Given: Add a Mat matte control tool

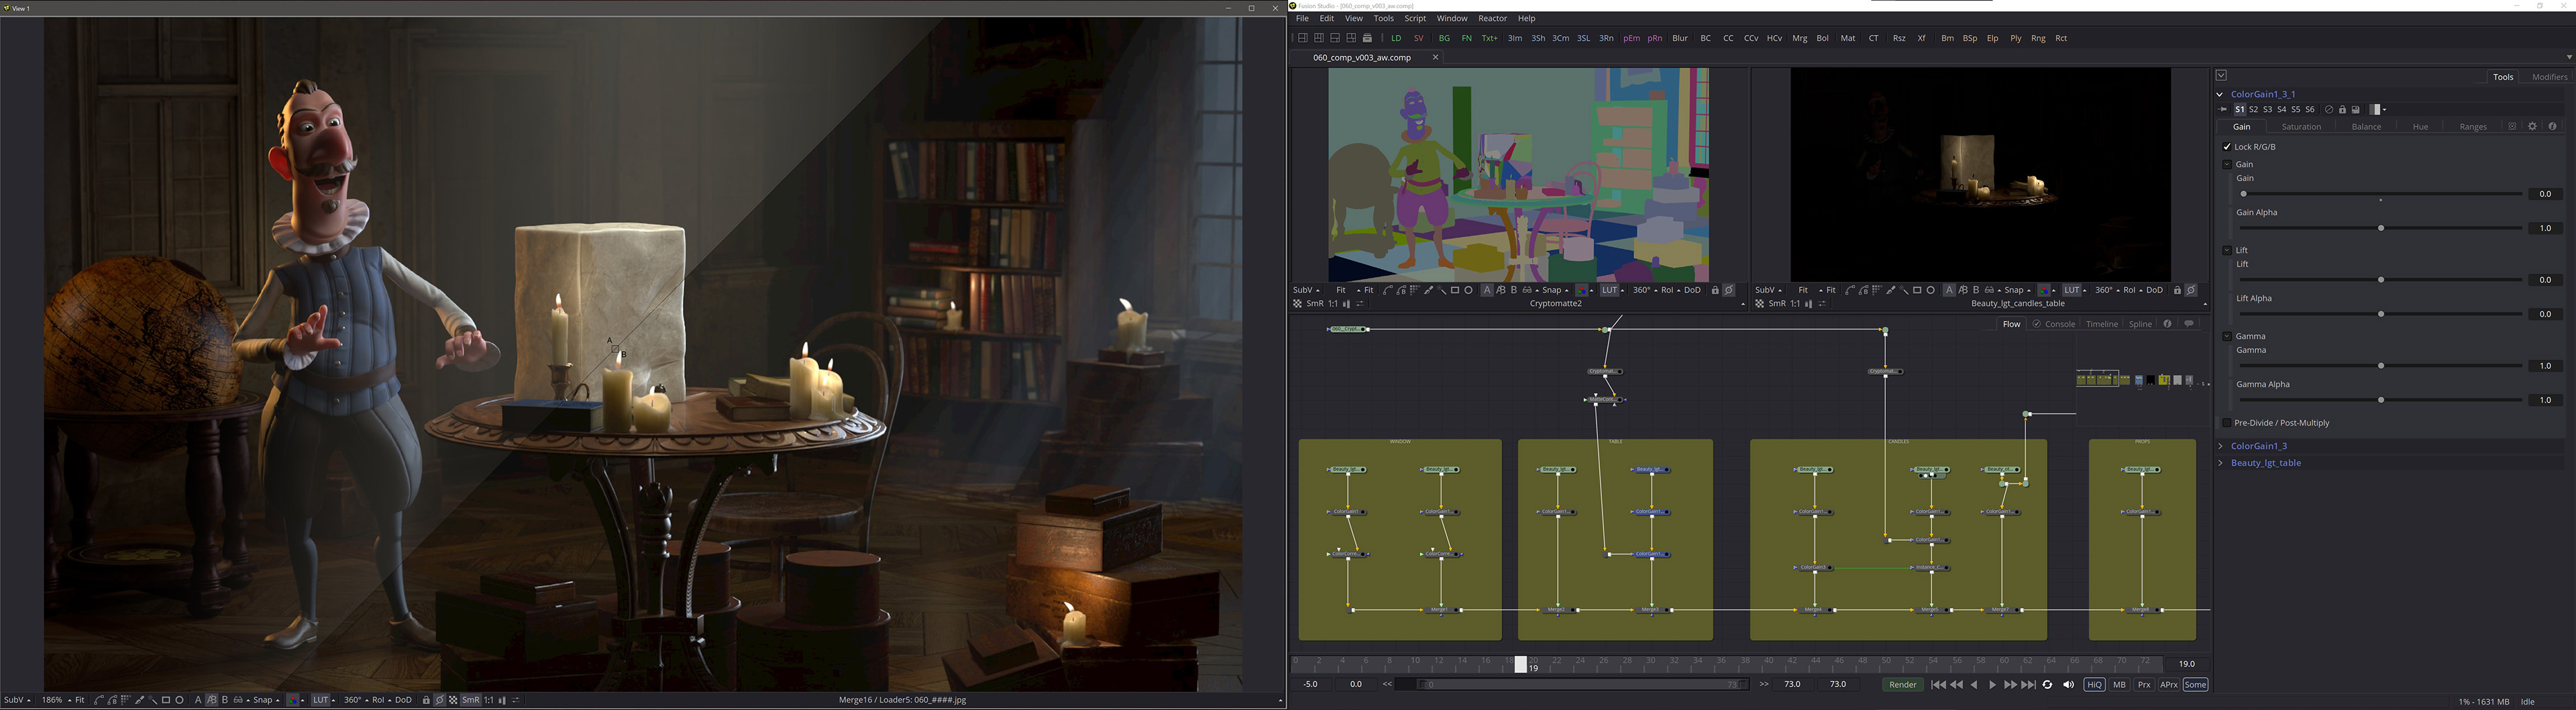Looking at the screenshot, I should tap(1848, 38).
